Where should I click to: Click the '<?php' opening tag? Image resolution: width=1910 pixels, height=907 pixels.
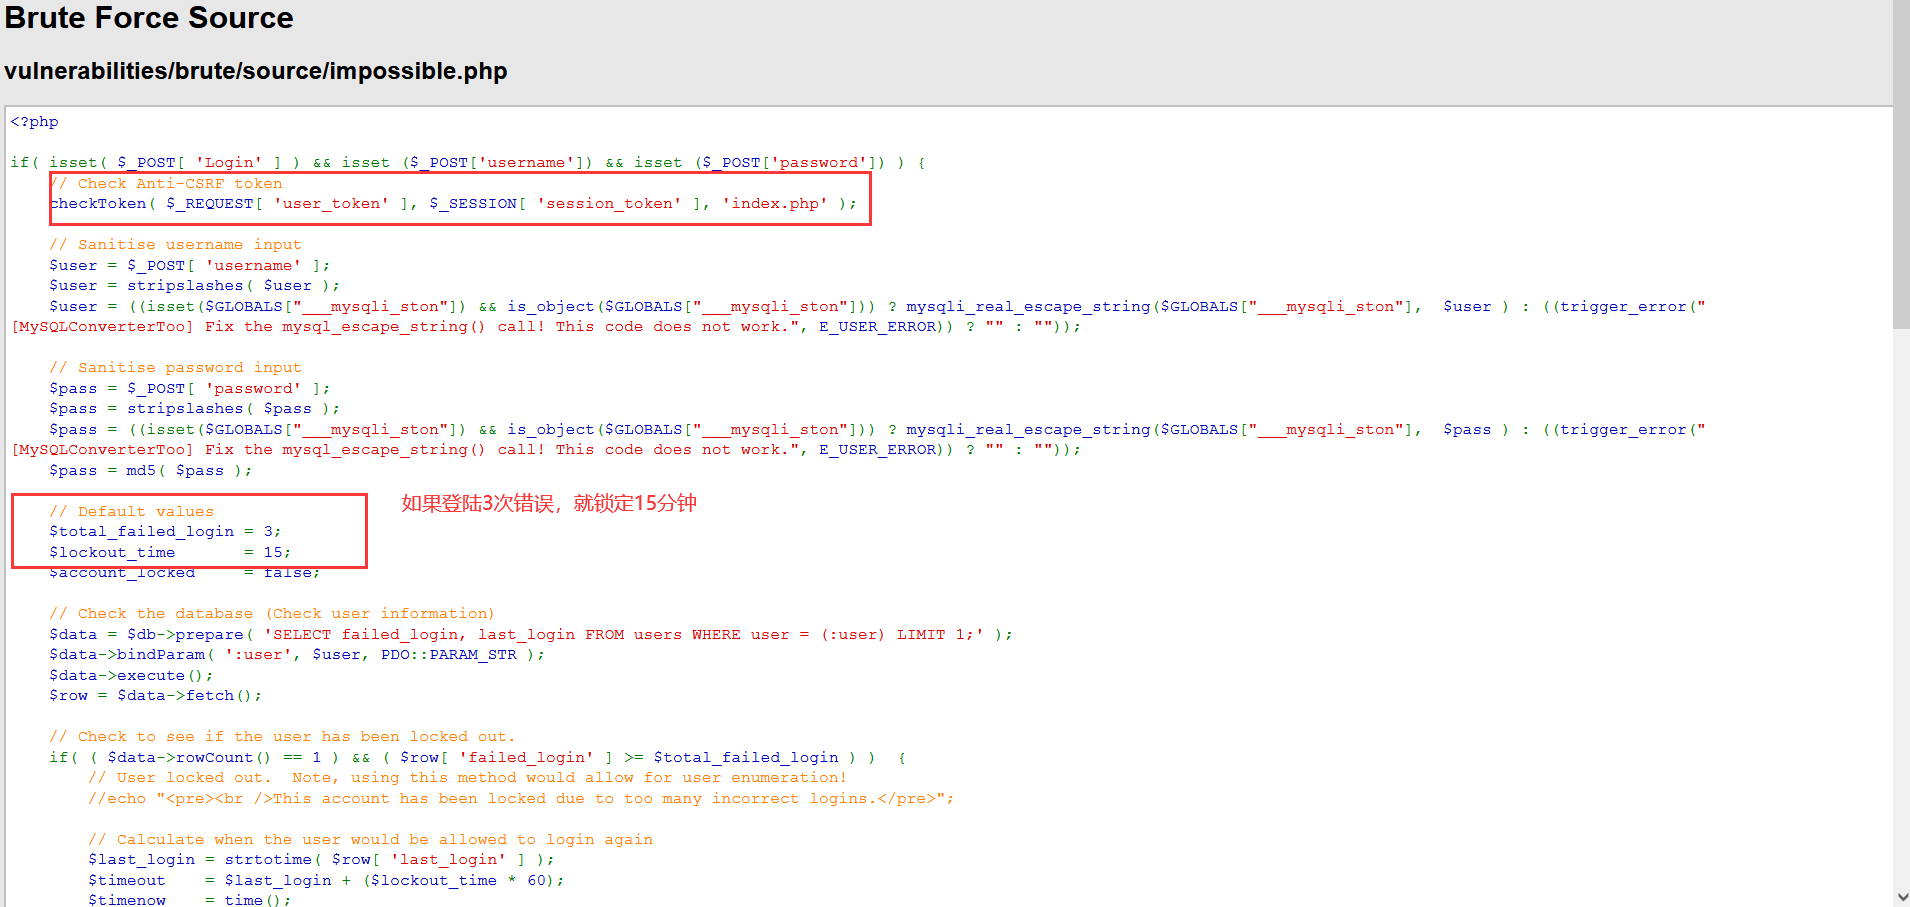click(35, 122)
